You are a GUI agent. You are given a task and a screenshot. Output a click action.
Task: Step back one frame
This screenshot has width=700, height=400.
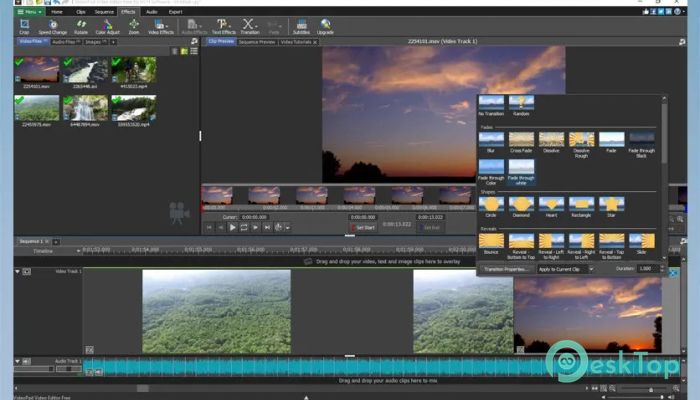tap(221, 227)
